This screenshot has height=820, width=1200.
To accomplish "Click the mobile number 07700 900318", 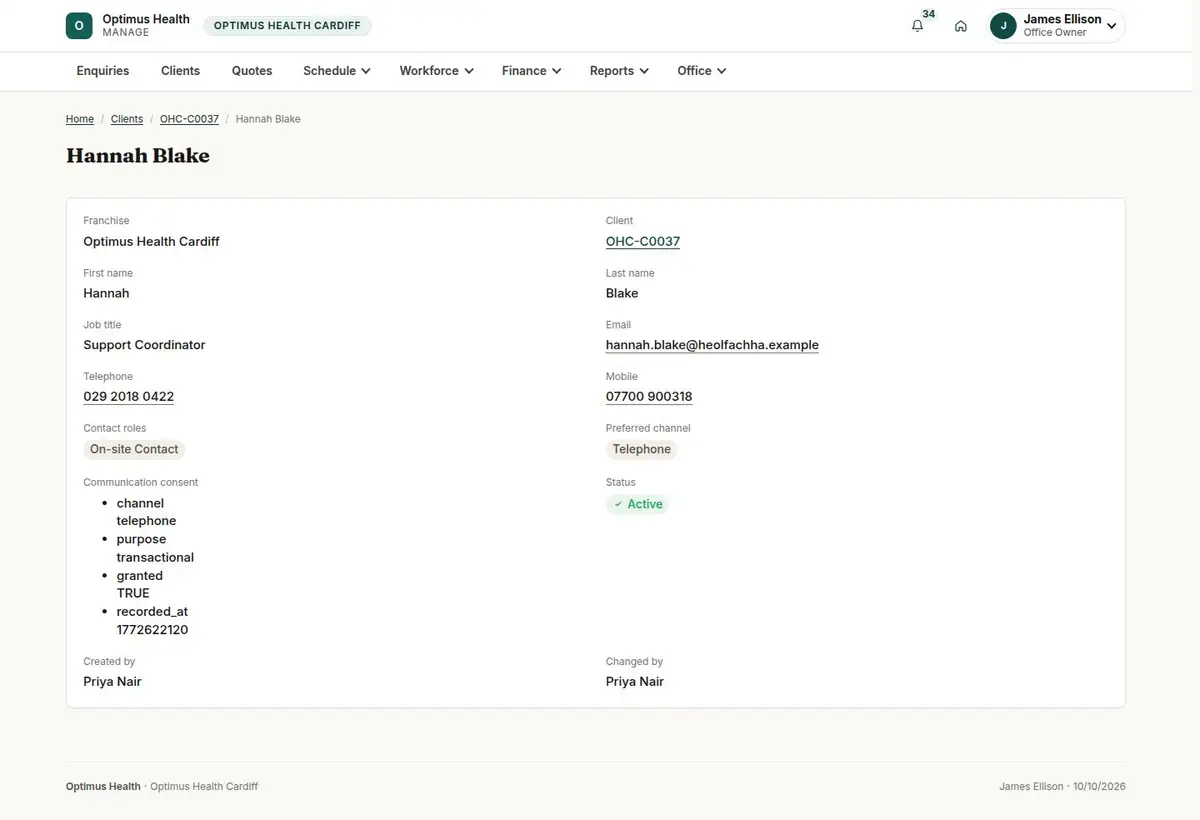I will 649,397.
